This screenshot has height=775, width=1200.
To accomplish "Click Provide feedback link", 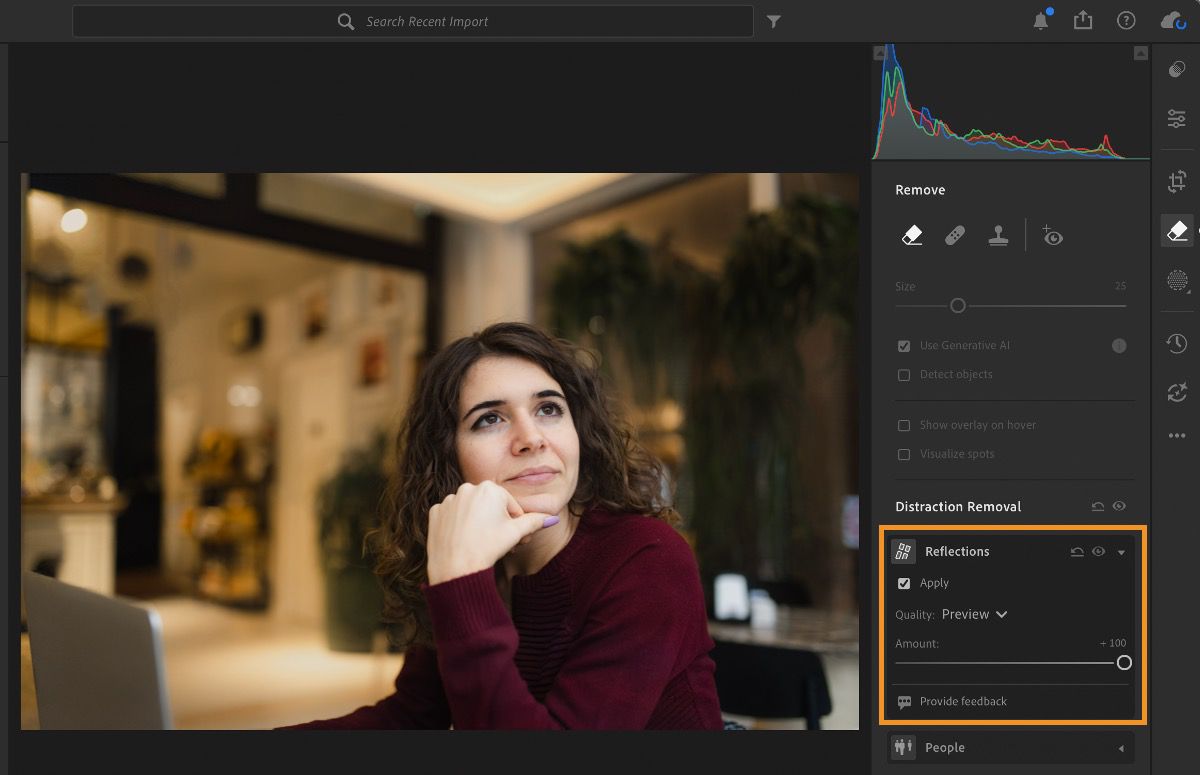I will 962,701.
